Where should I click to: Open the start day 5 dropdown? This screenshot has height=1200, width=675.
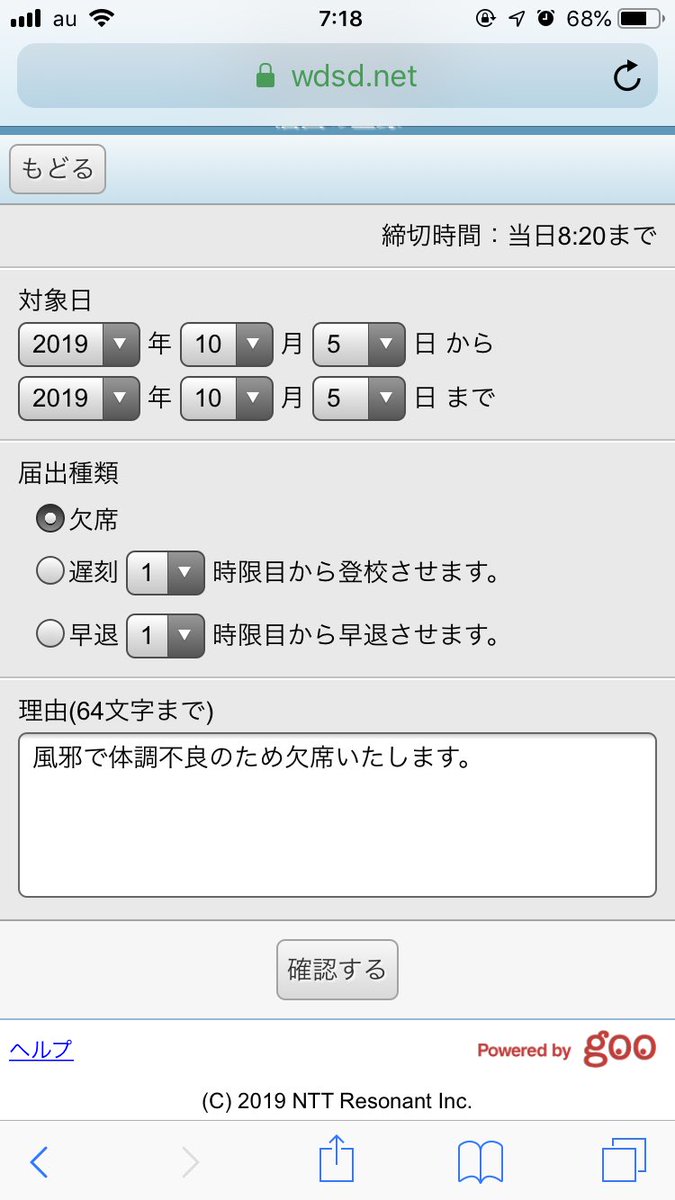359,344
